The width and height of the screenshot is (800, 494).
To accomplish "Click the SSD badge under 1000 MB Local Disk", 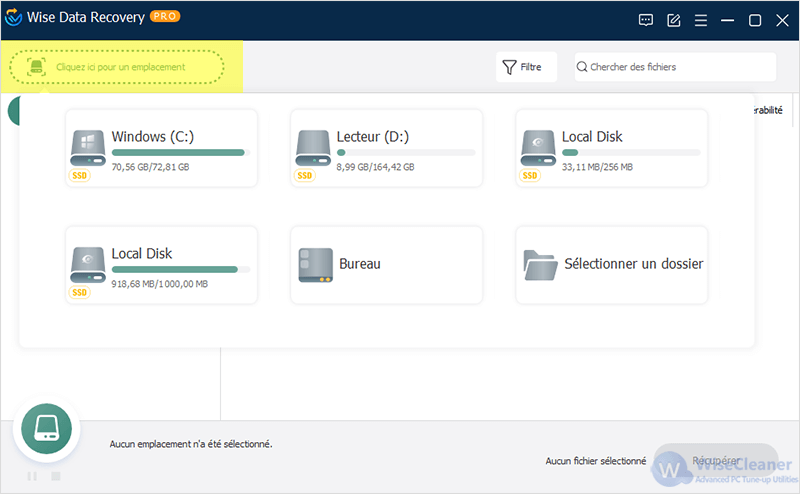I will 79,292.
